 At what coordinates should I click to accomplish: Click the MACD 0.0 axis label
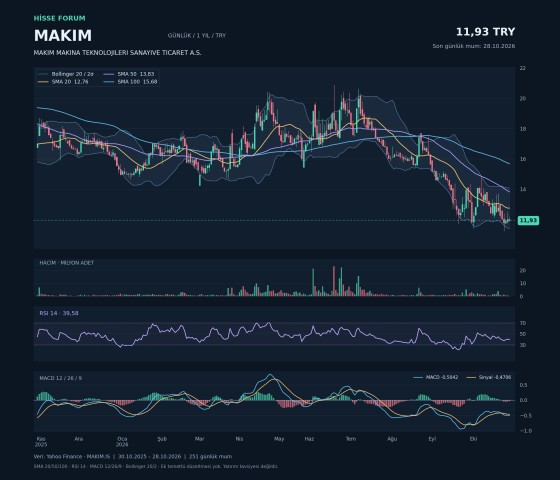(x=523, y=400)
